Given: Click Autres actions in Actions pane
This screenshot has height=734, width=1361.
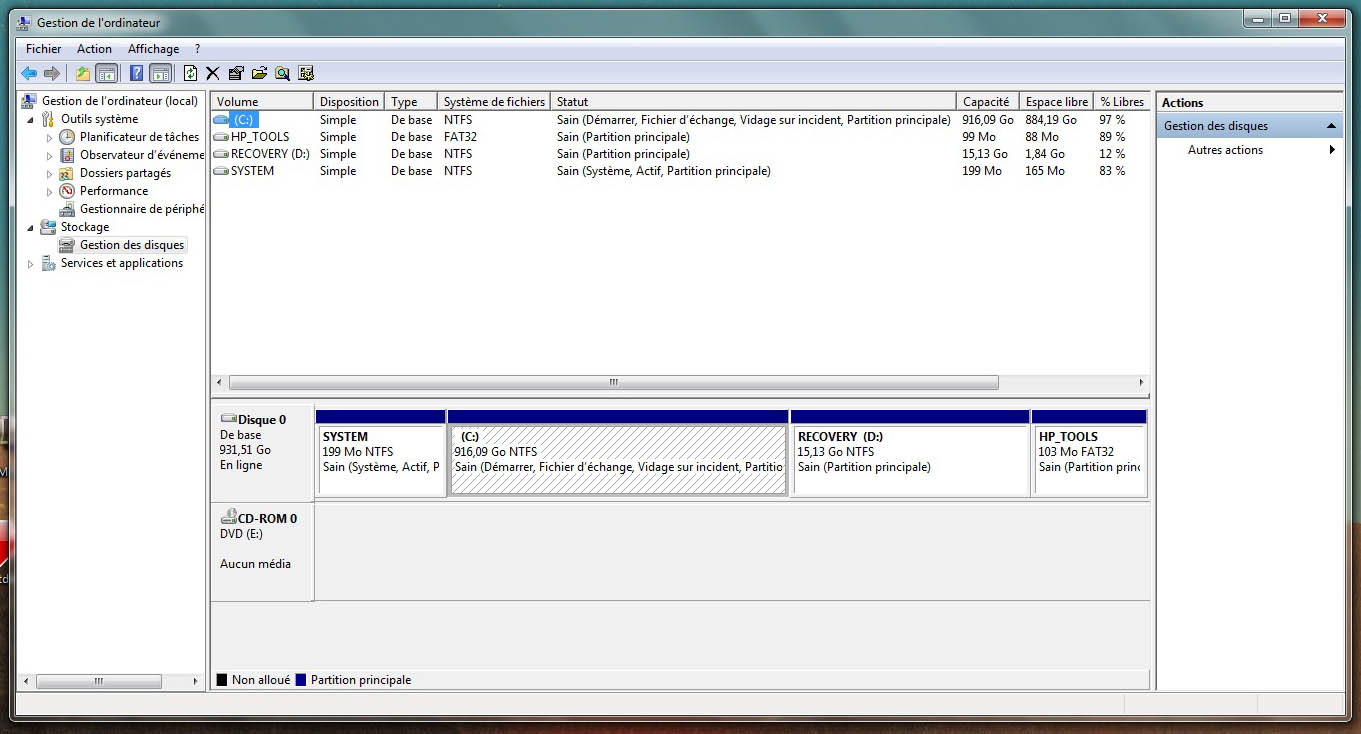Looking at the screenshot, I should tap(1225, 150).
